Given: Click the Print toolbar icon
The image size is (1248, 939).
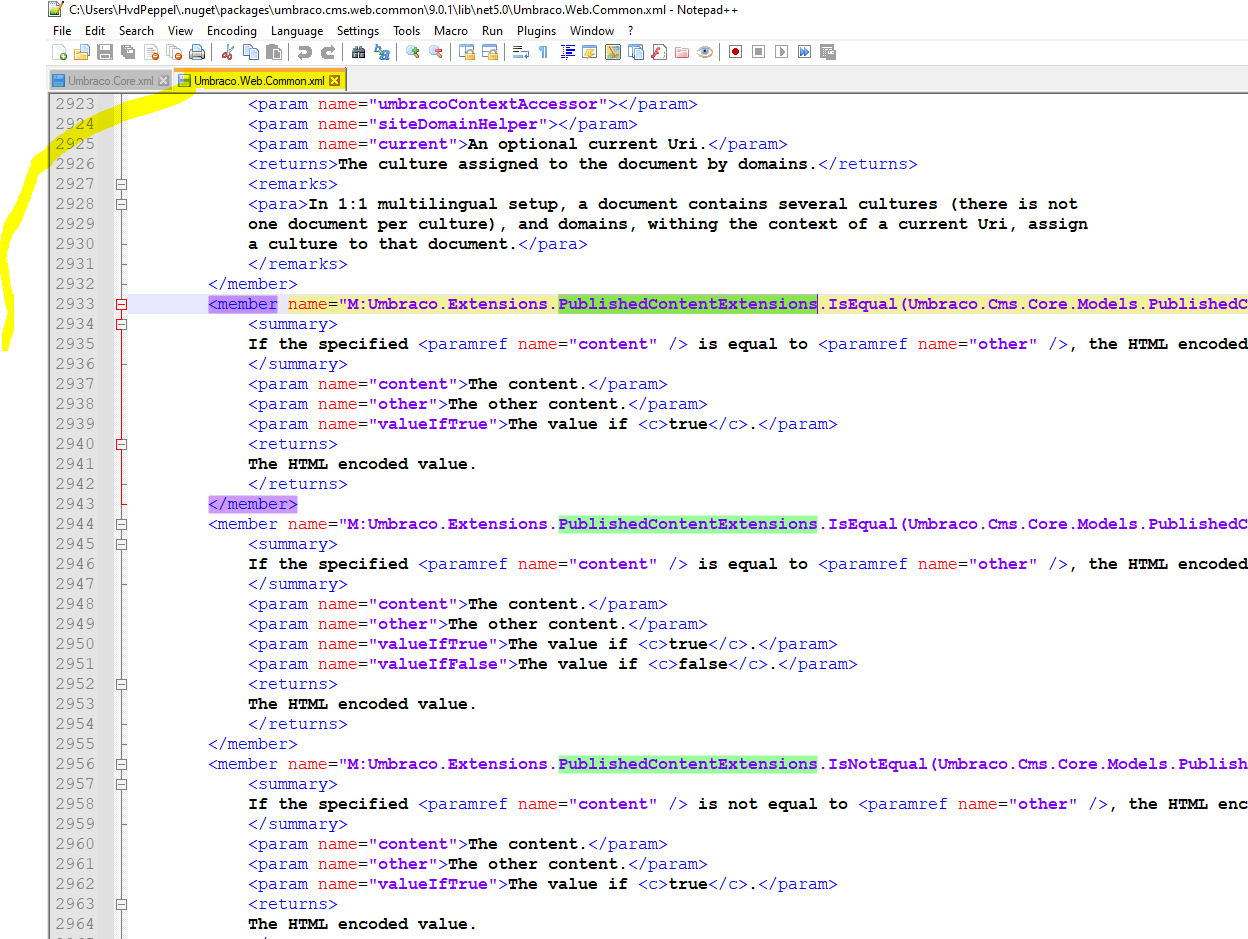Looking at the screenshot, I should (x=197, y=52).
